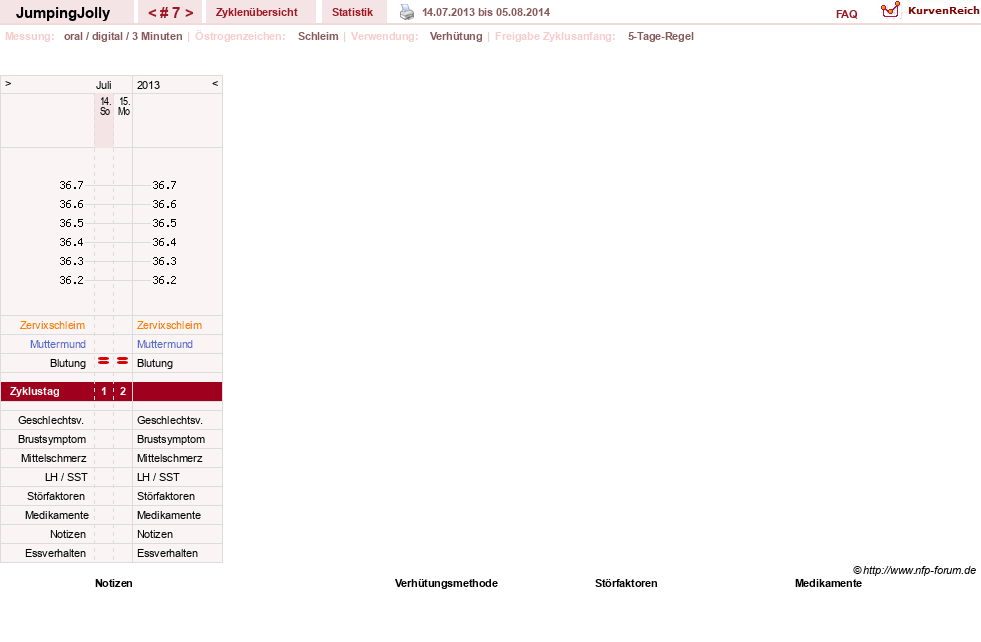
Task: Click the KurvenReich logo icon
Action: click(x=890, y=10)
